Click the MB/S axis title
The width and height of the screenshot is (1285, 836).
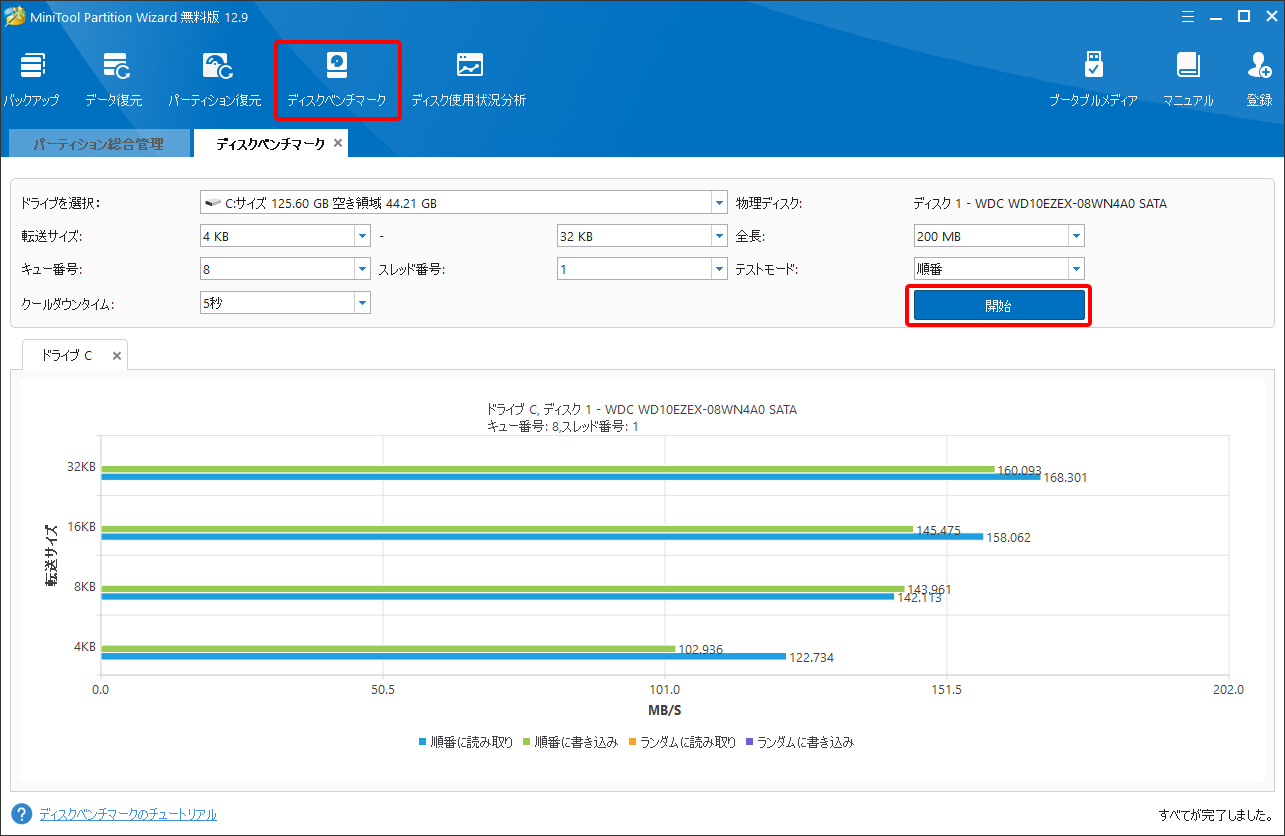(x=664, y=711)
